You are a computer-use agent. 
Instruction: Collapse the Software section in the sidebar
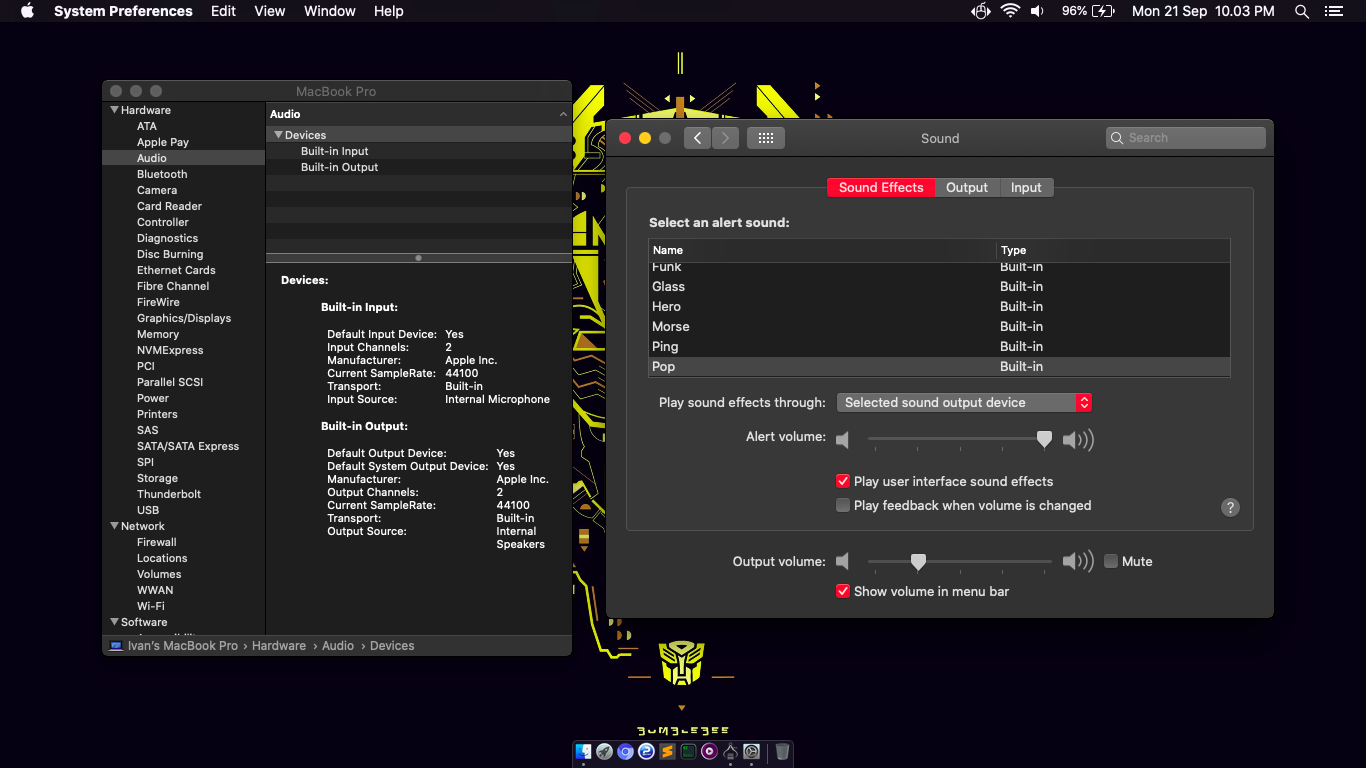tap(115, 622)
